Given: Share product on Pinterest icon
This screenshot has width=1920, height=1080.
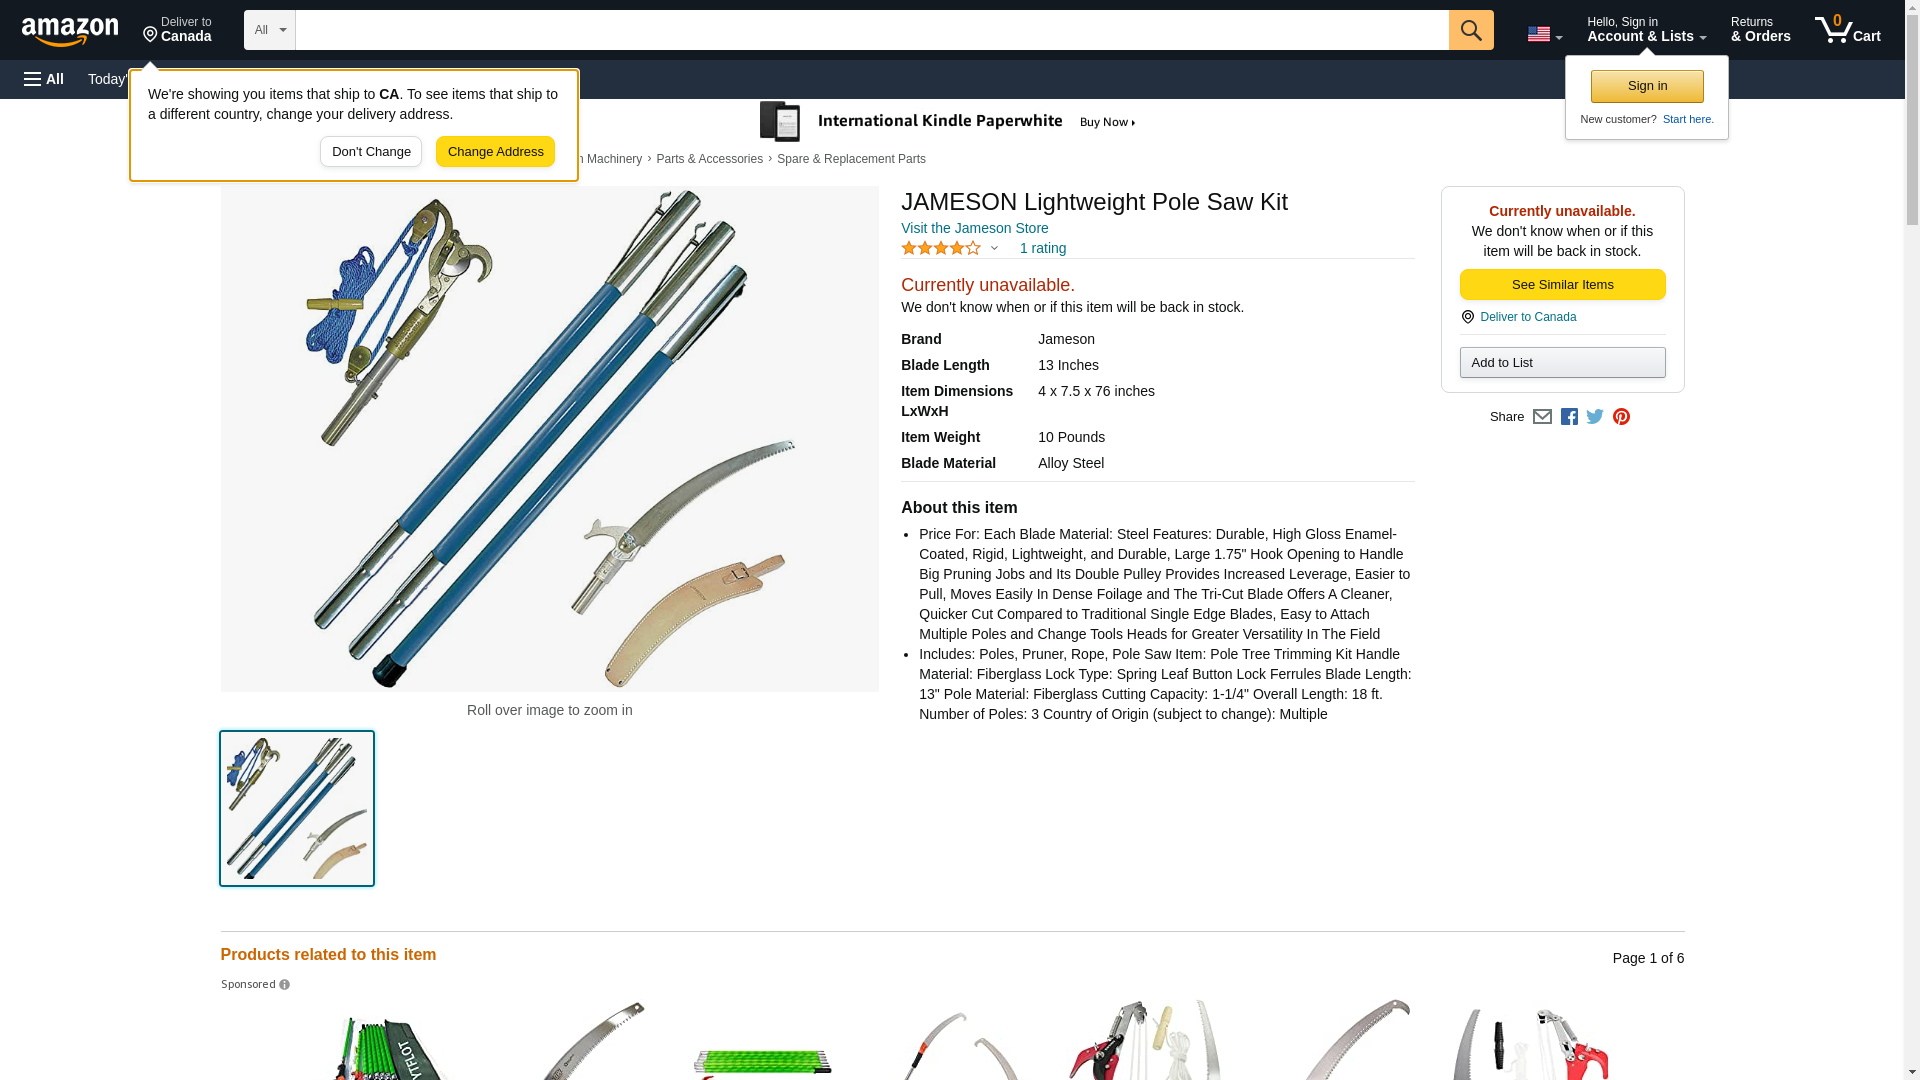Looking at the screenshot, I should [x=1621, y=417].
